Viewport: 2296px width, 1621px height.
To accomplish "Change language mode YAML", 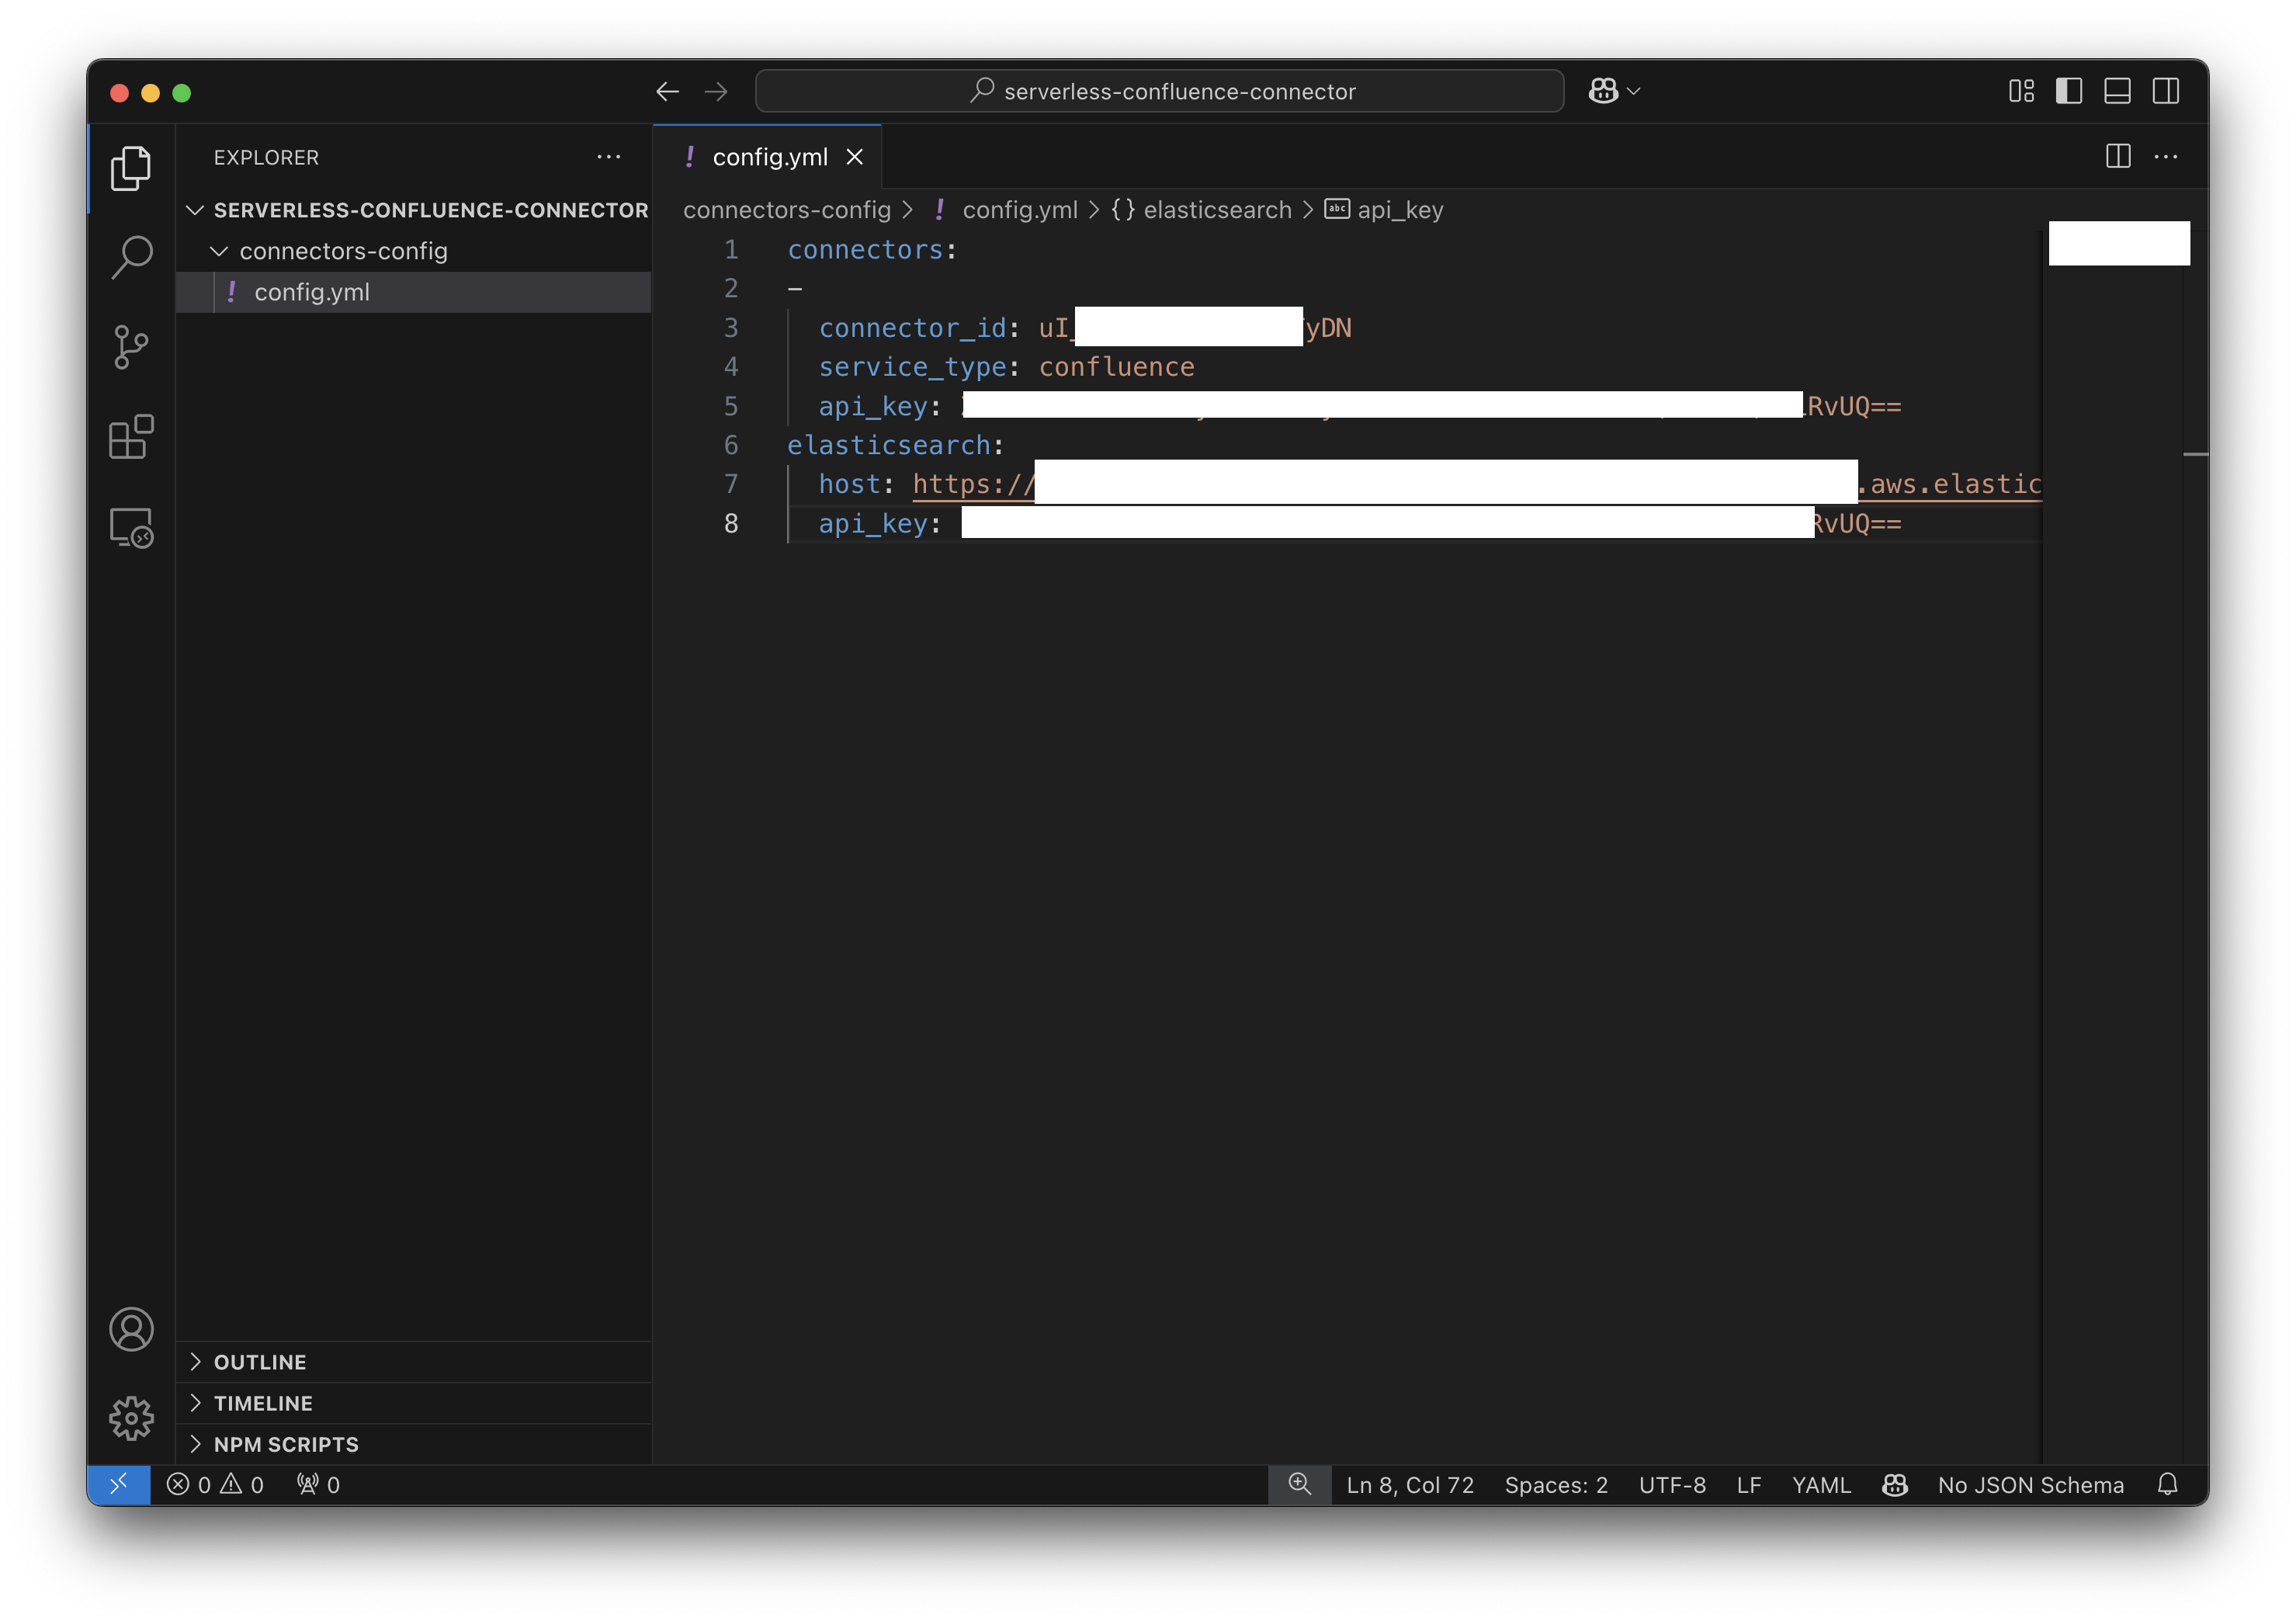I will (x=1821, y=1485).
